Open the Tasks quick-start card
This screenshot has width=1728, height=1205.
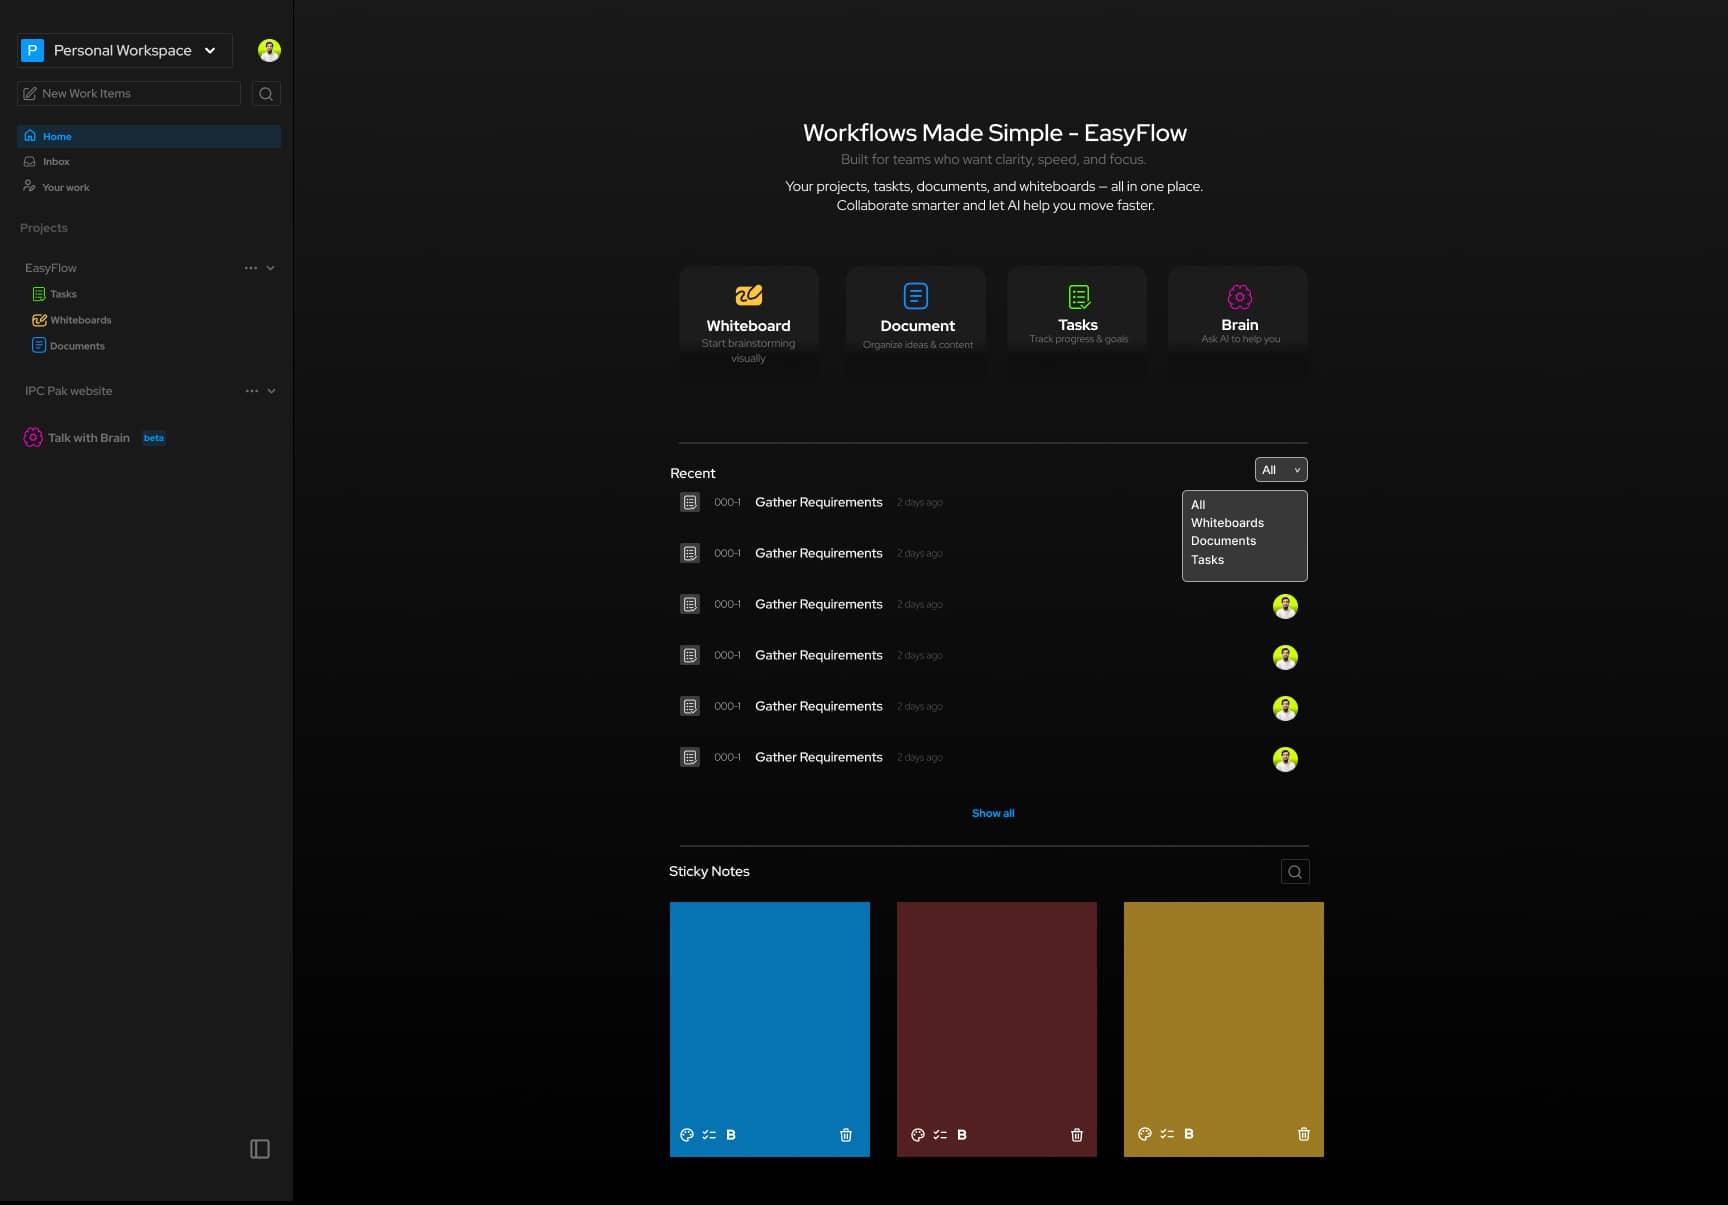click(1077, 321)
